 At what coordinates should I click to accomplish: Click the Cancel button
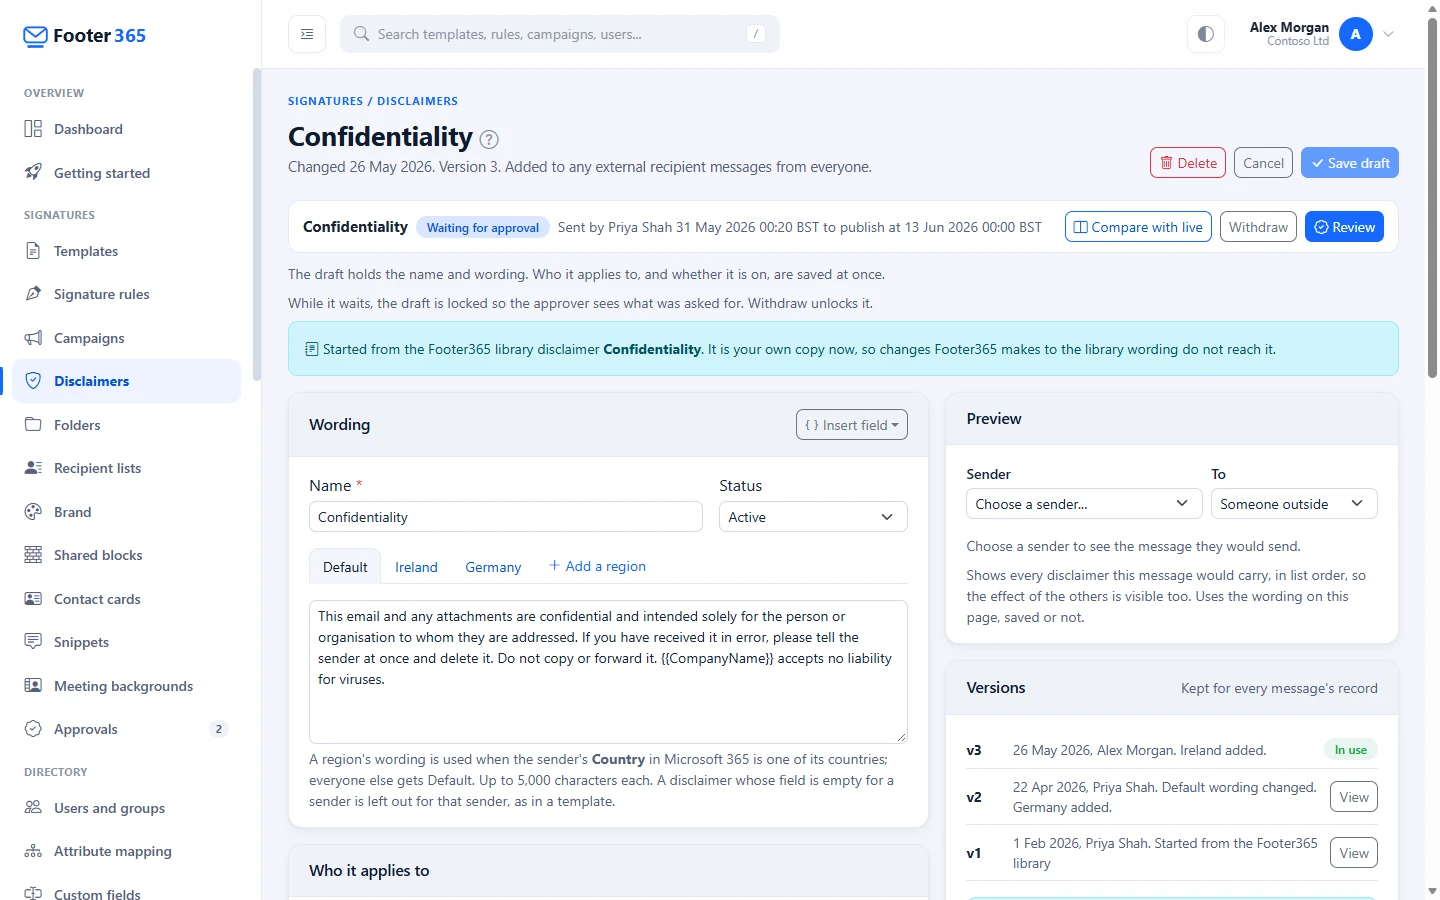point(1264,163)
